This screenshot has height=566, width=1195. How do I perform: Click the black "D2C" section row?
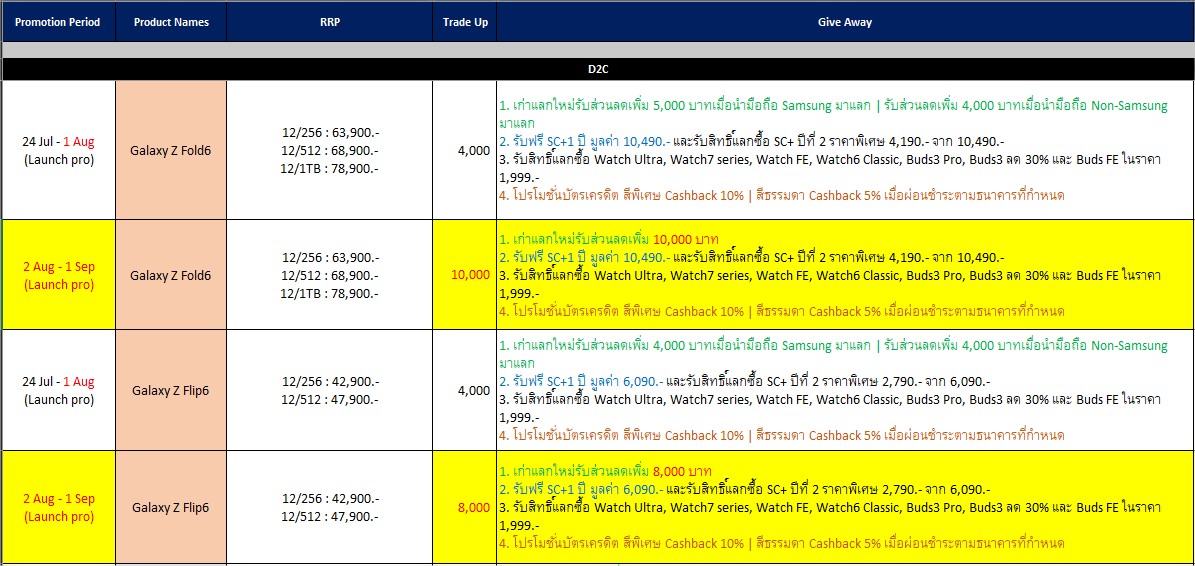pyautogui.click(x=598, y=69)
